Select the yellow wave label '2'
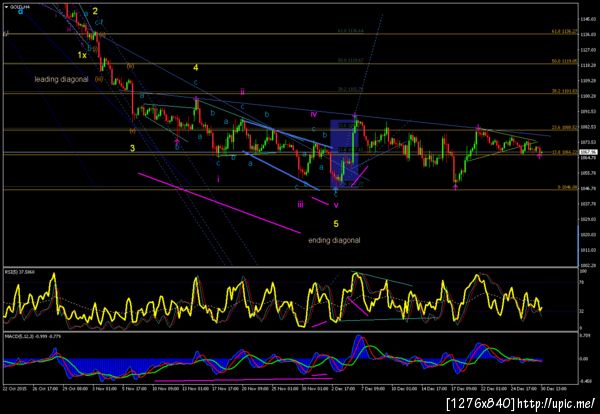Image resolution: width=600 pixels, height=414 pixels. [x=95, y=11]
